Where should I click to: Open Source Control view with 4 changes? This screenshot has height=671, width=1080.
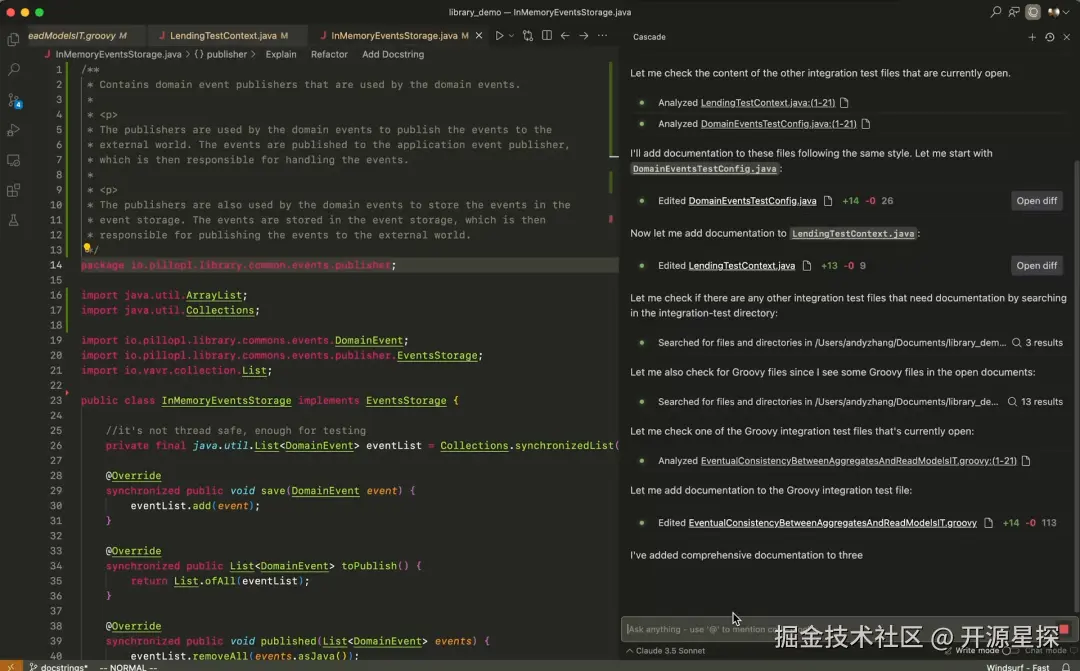tap(14, 100)
